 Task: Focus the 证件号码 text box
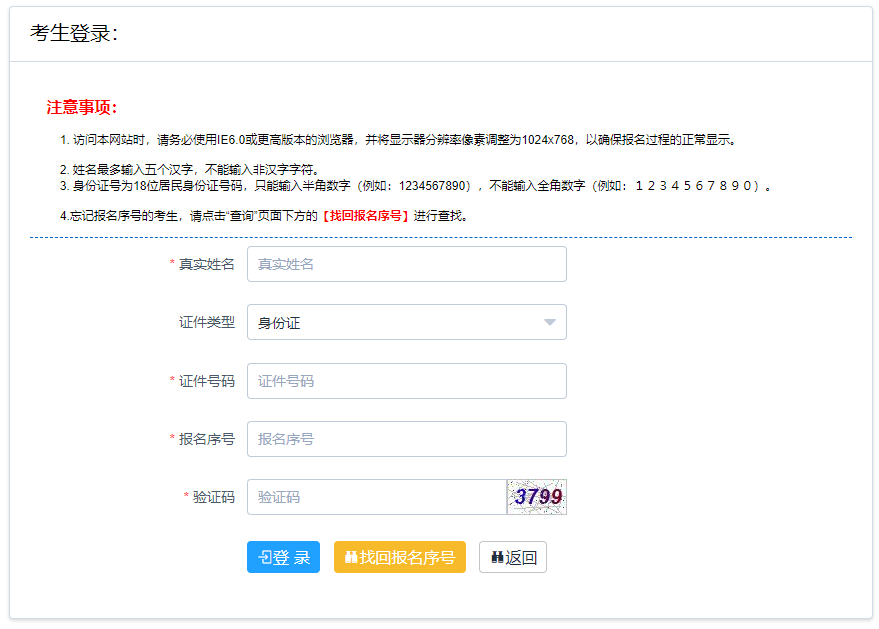coord(407,381)
